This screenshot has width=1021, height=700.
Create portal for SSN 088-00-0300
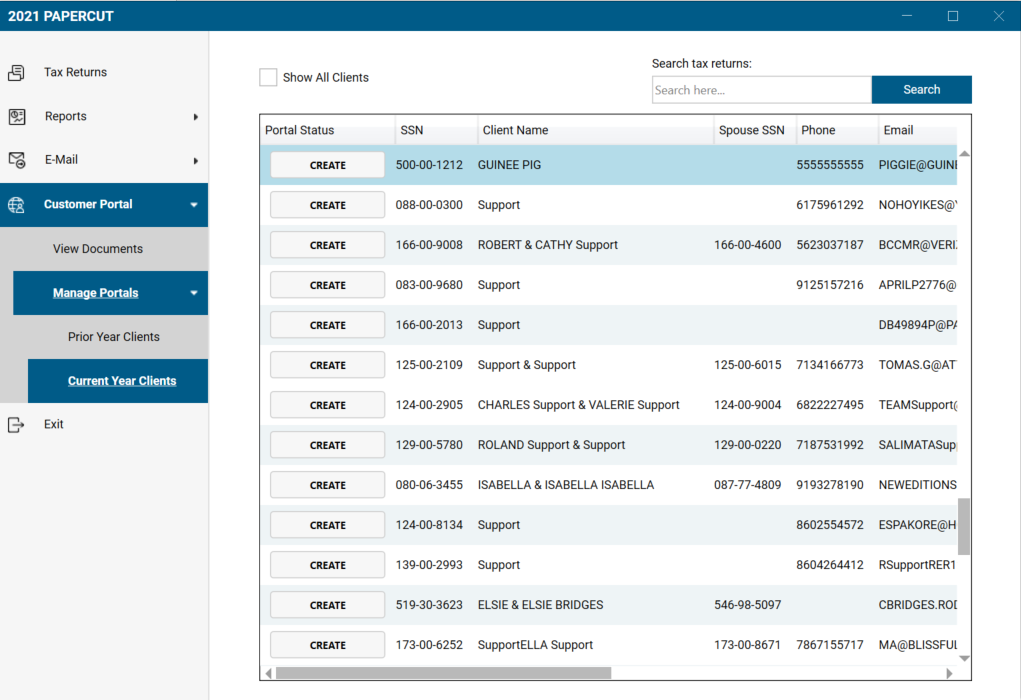point(328,205)
